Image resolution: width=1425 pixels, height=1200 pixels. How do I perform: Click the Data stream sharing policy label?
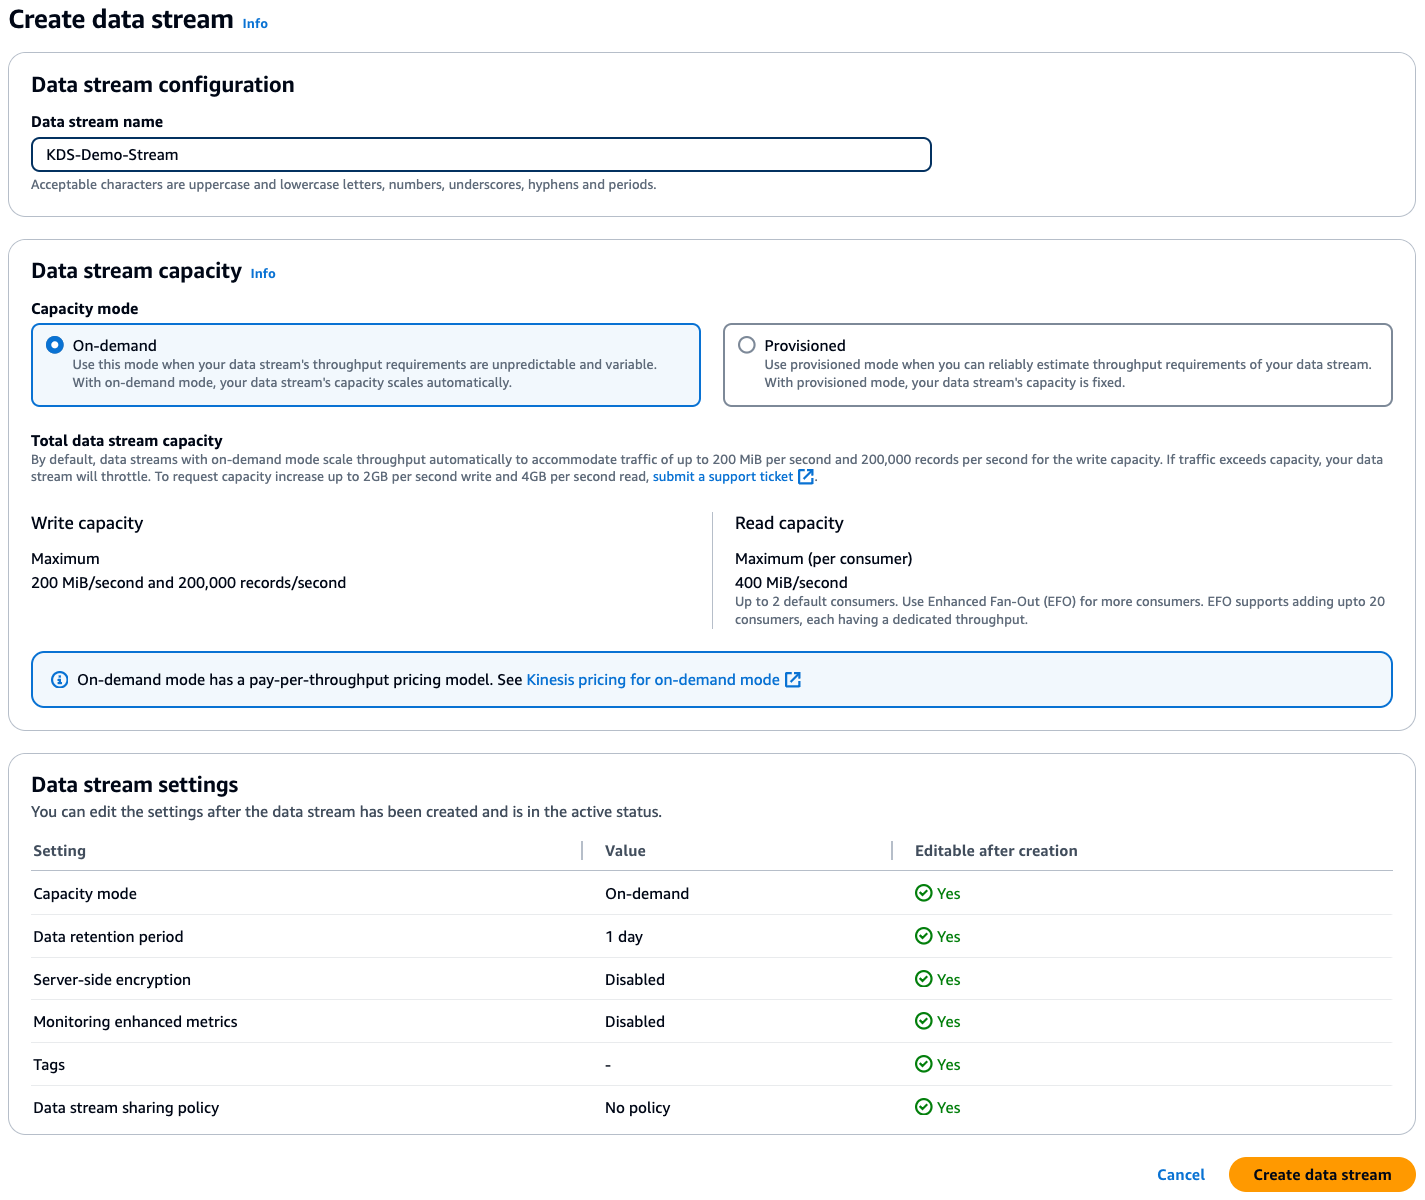pyautogui.click(x=126, y=1108)
